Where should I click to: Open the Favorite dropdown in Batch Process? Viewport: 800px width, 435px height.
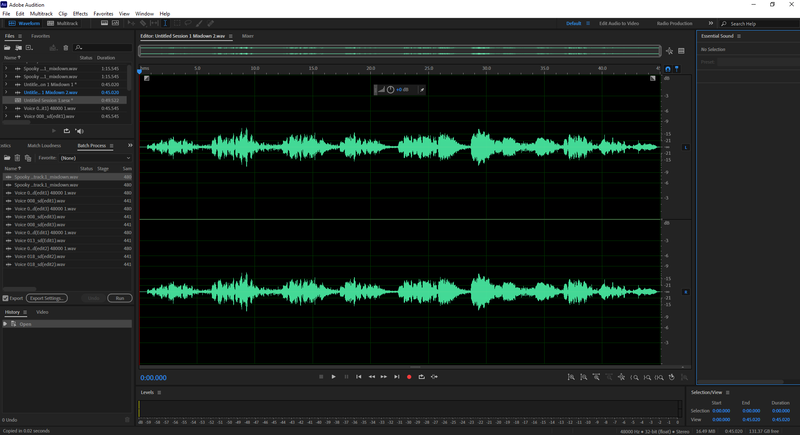click(x=95, y=157)
